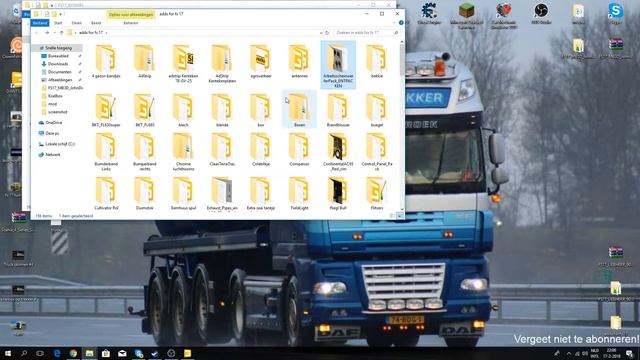Select the Exhaust_Pipes folder
Viewport: 640px width, 360px height.
222,193
